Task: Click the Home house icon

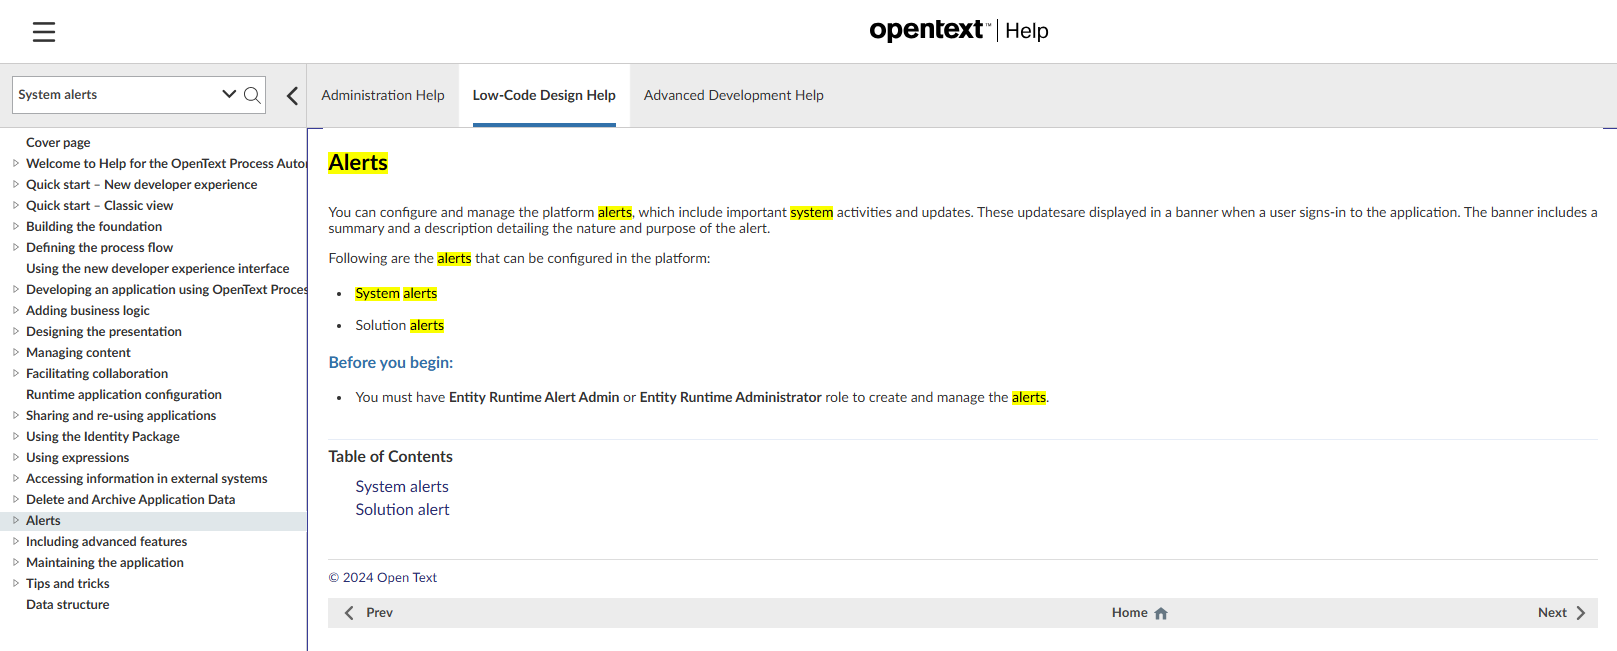Action: click(x=1161, y=613)
